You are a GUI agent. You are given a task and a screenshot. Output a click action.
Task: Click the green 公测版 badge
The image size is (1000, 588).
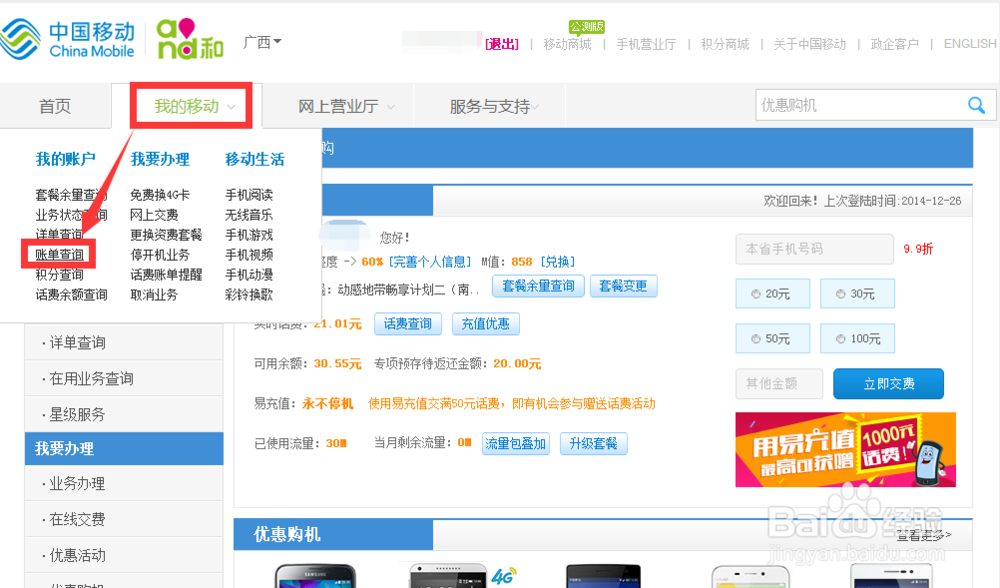(x=585, y=27)
